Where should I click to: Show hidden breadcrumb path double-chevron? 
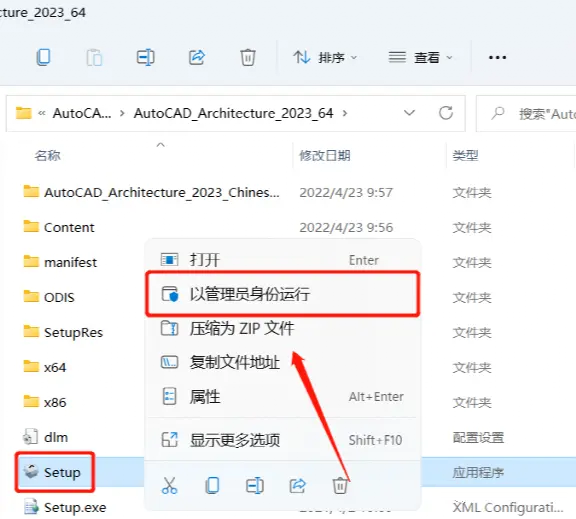tap(42, 113)
